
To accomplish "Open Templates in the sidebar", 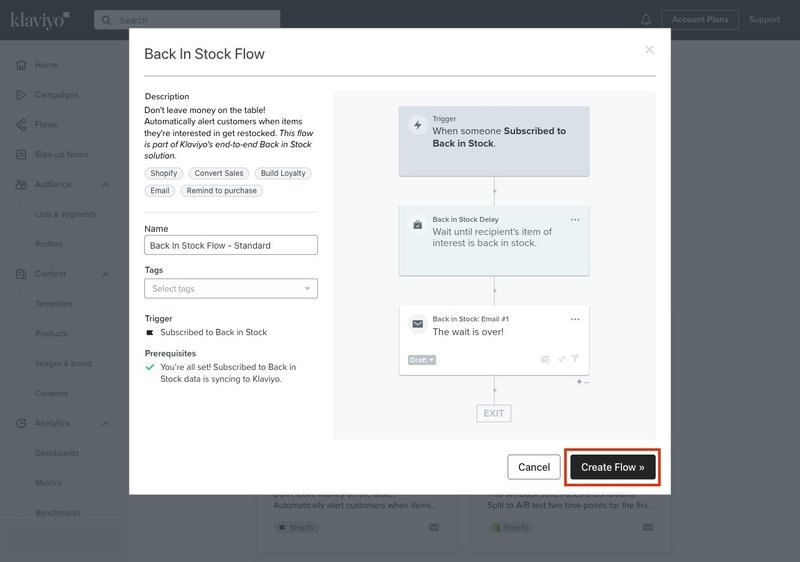I will 54,304.
